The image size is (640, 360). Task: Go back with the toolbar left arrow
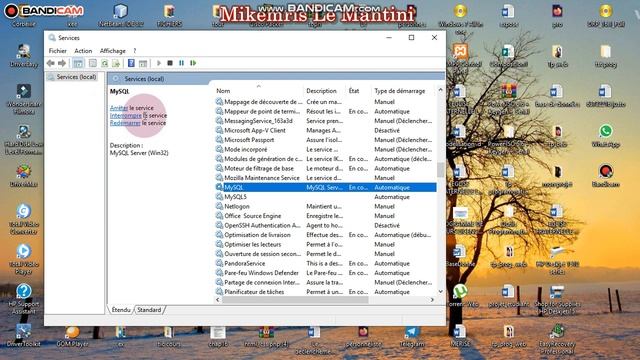(x=51, y=63)
